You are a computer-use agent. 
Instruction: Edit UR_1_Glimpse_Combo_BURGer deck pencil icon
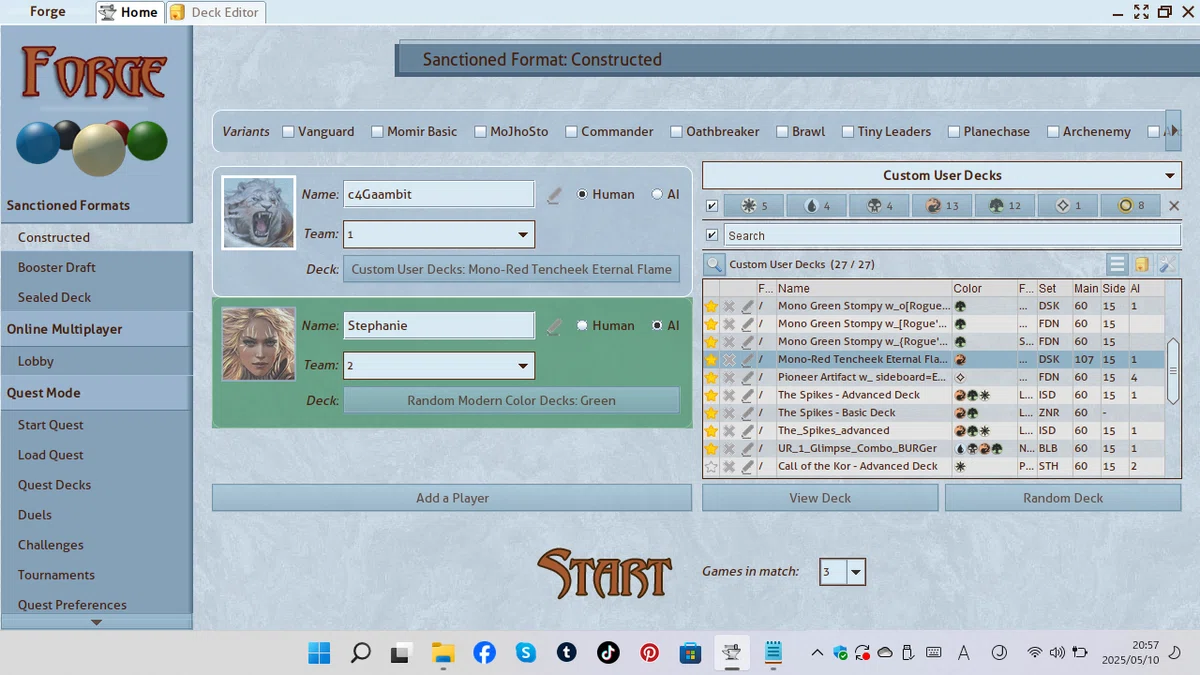747,449
